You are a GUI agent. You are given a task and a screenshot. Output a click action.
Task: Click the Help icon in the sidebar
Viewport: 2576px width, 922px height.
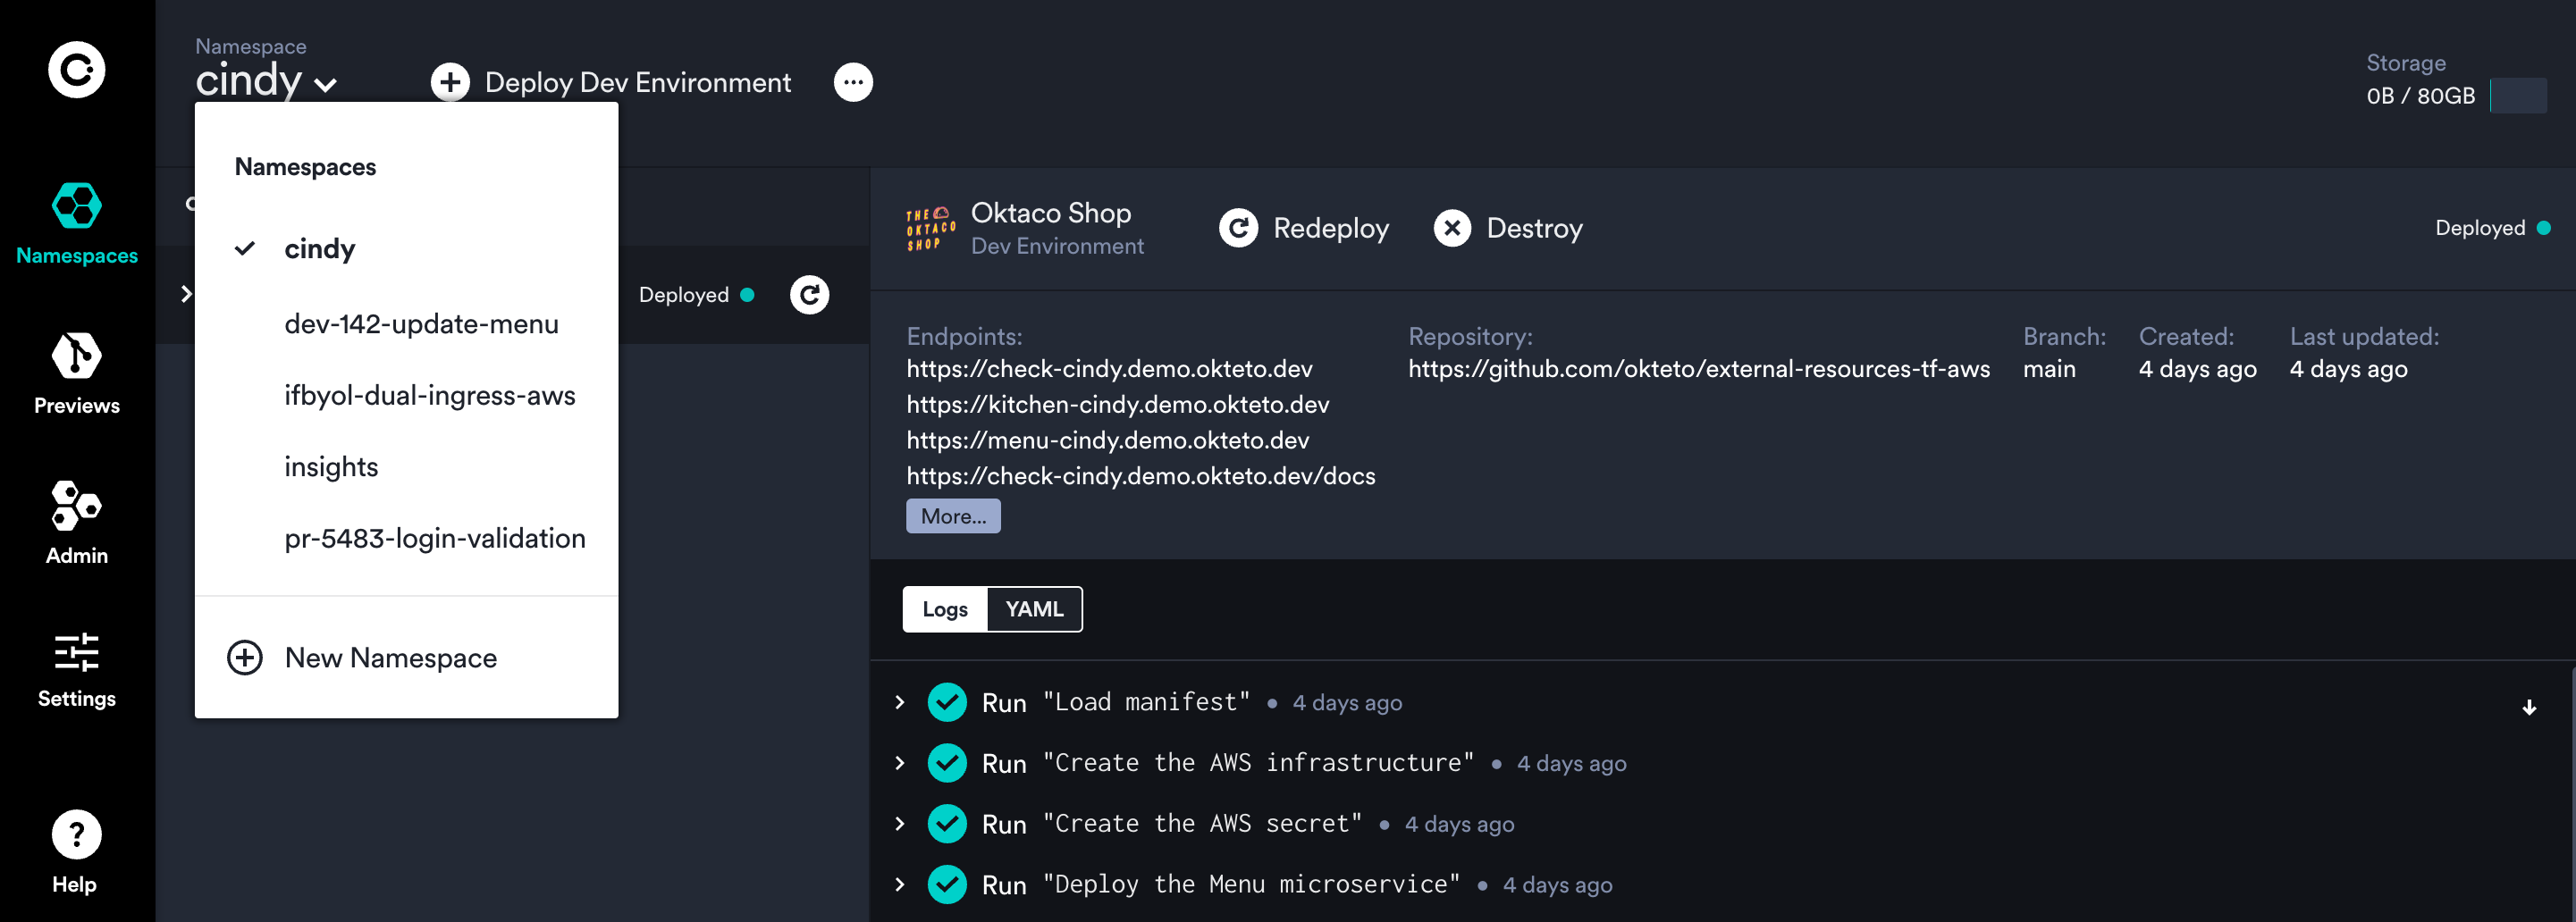76,834
